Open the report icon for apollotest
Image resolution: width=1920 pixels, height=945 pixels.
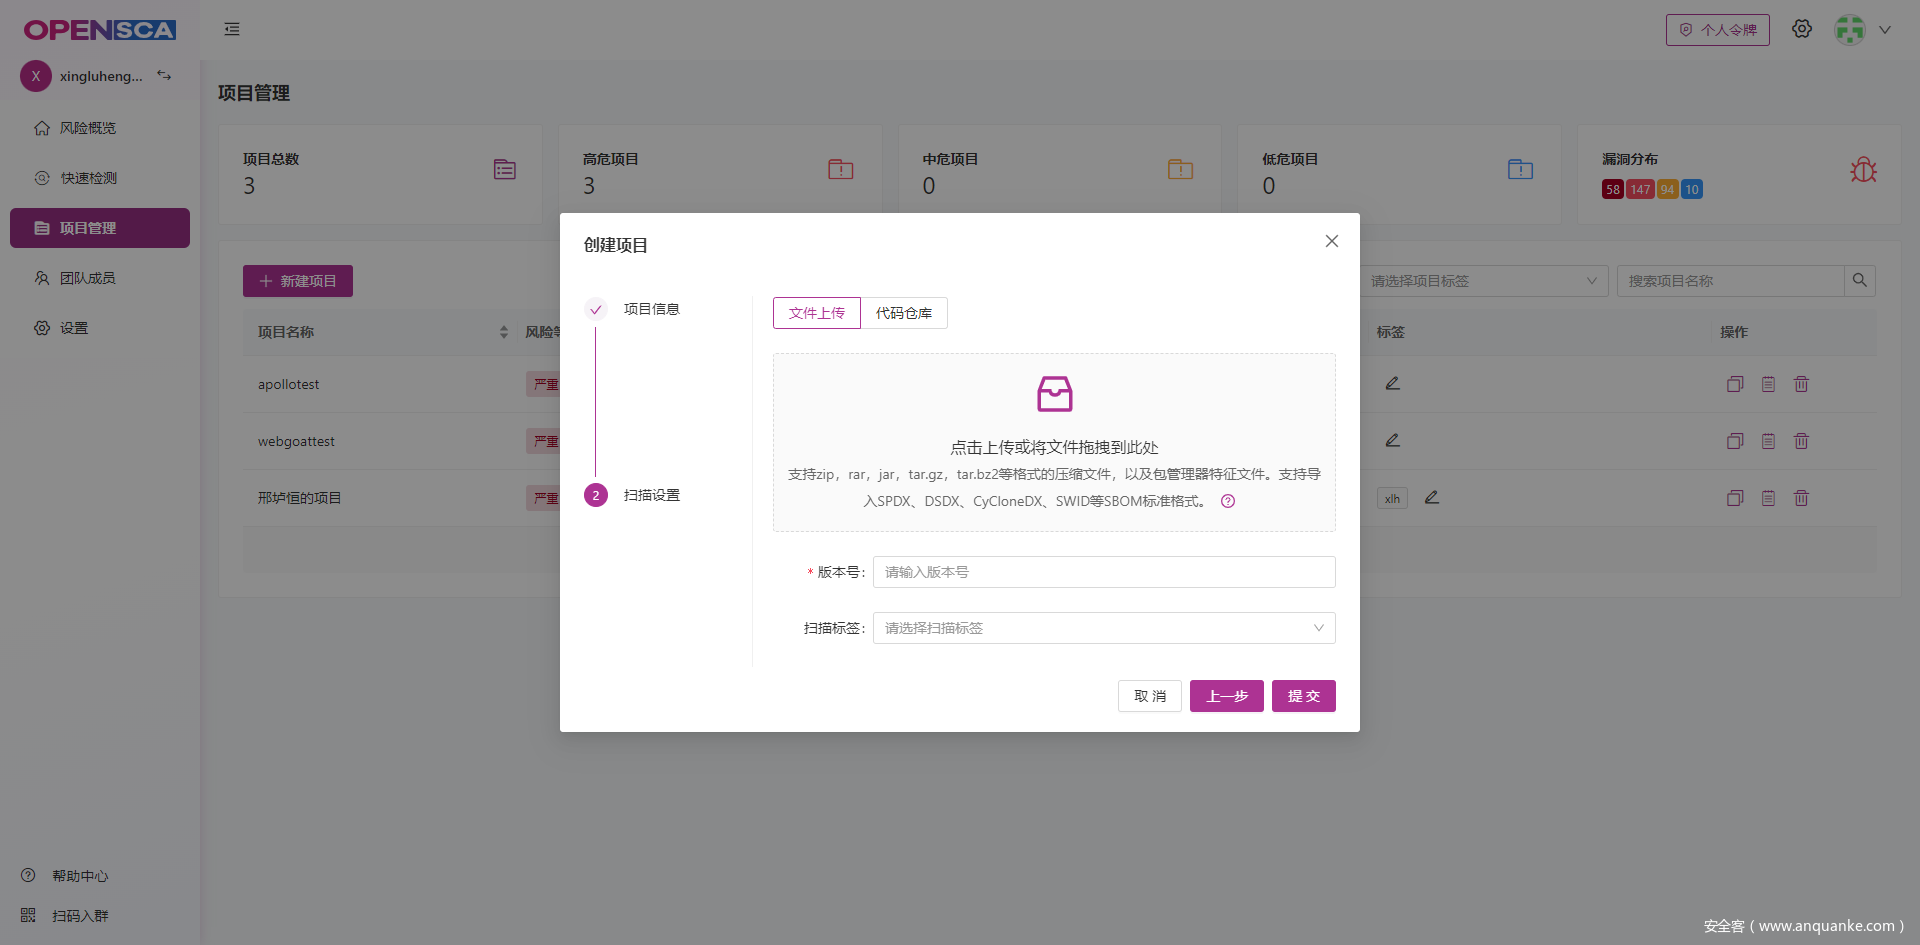1768,384
